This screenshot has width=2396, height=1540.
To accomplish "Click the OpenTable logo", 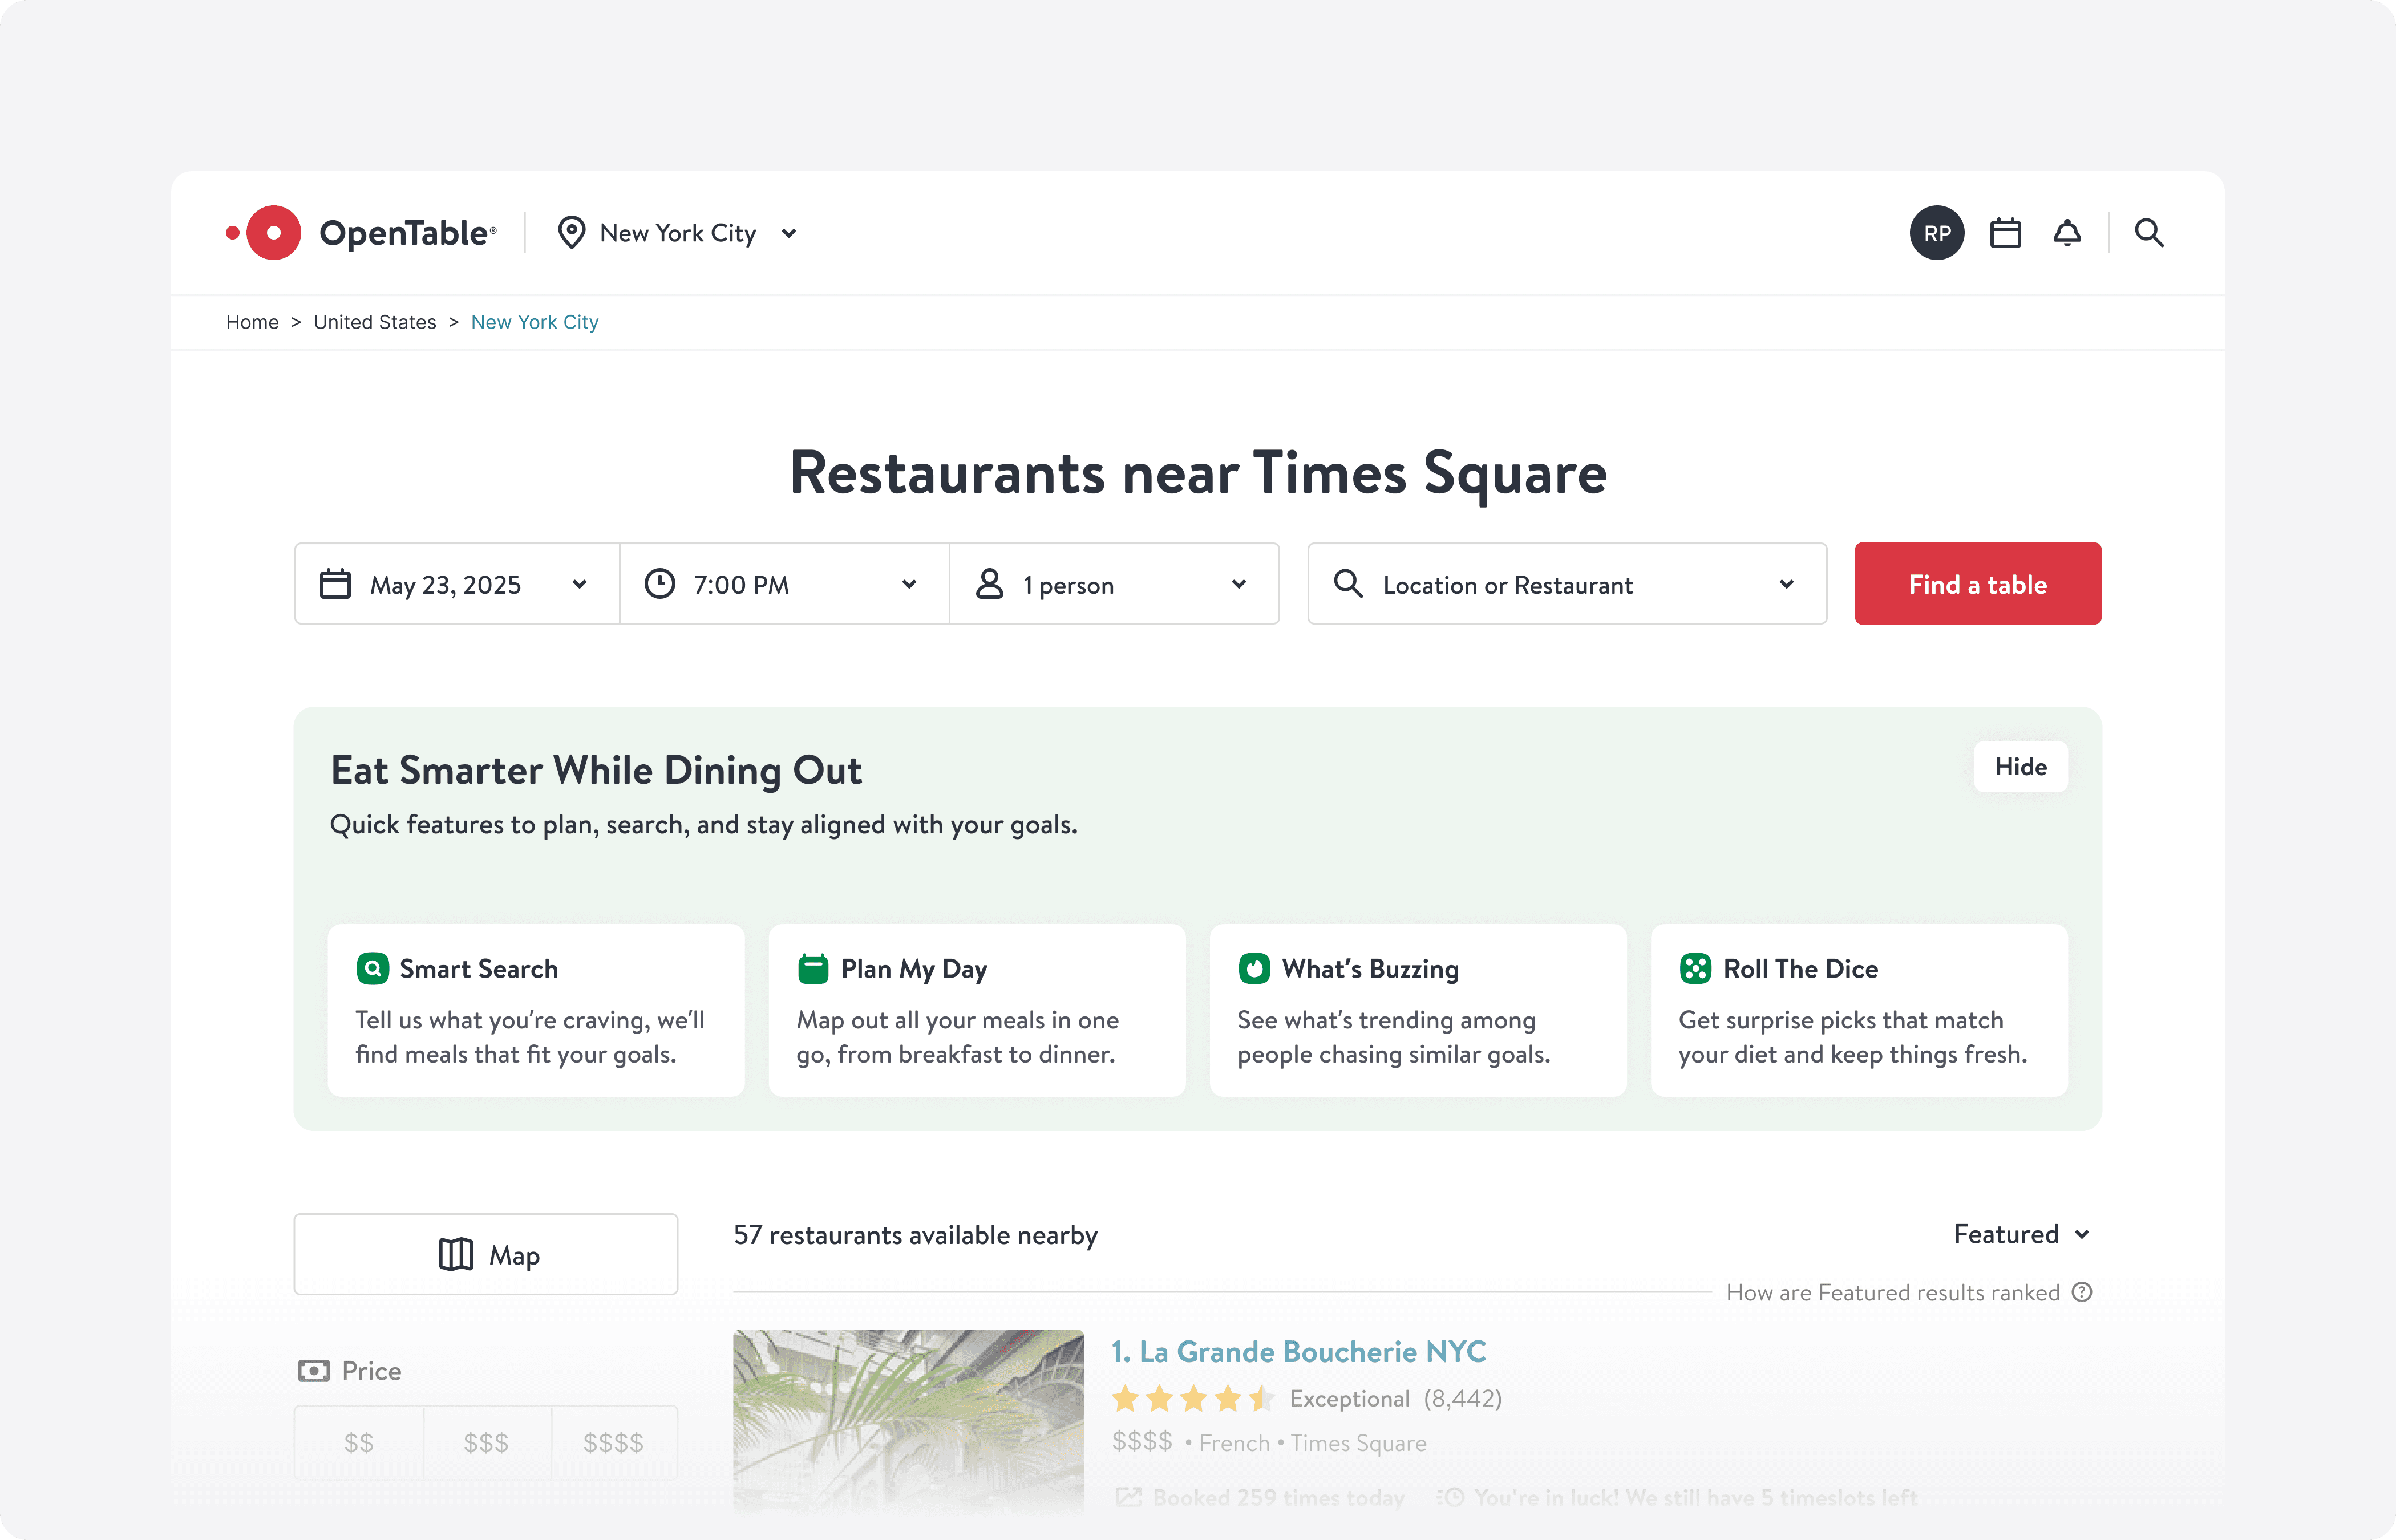I will (x=361, y=233).
